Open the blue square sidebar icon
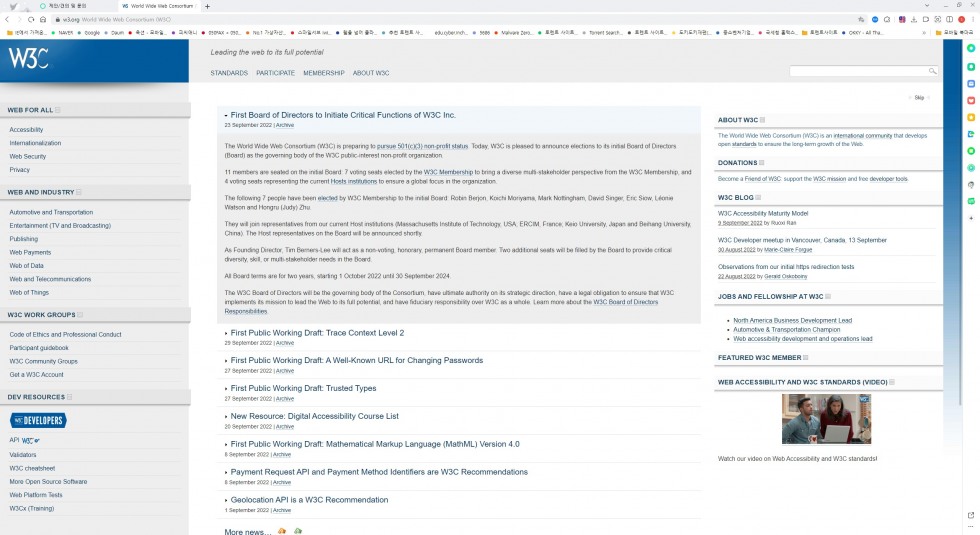 (x=971, y=83)
